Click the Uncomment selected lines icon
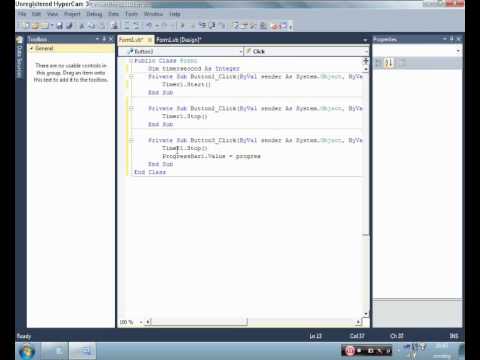480x360 pixels. tap(137, 25)
